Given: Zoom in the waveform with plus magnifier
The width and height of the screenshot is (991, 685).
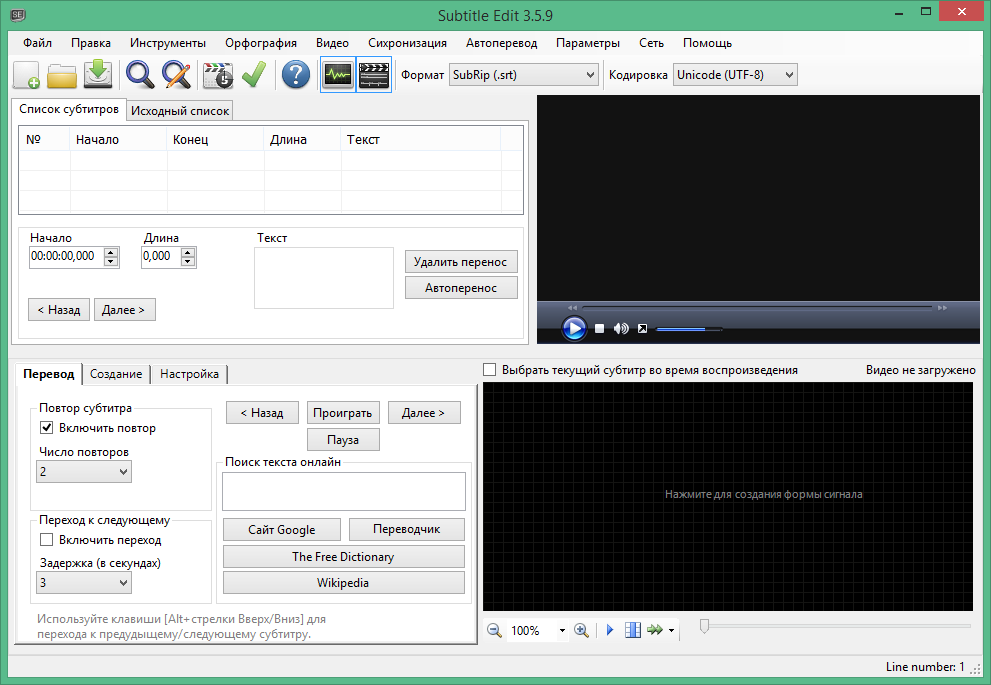Looking at the screenshot, I should (x=581, y=631).
